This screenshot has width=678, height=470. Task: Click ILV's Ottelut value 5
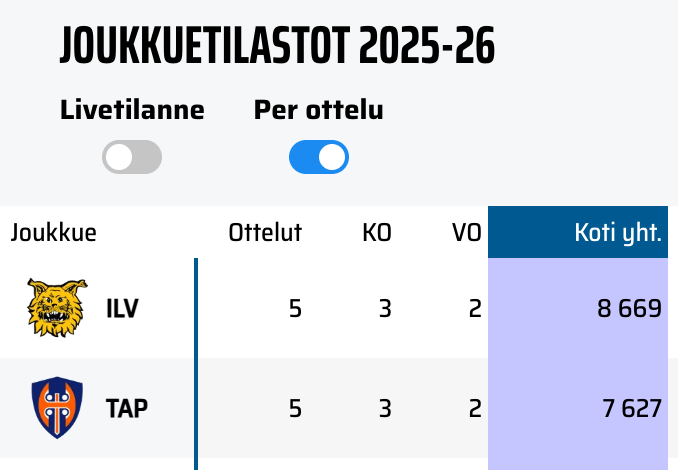[x=295, y=309]
